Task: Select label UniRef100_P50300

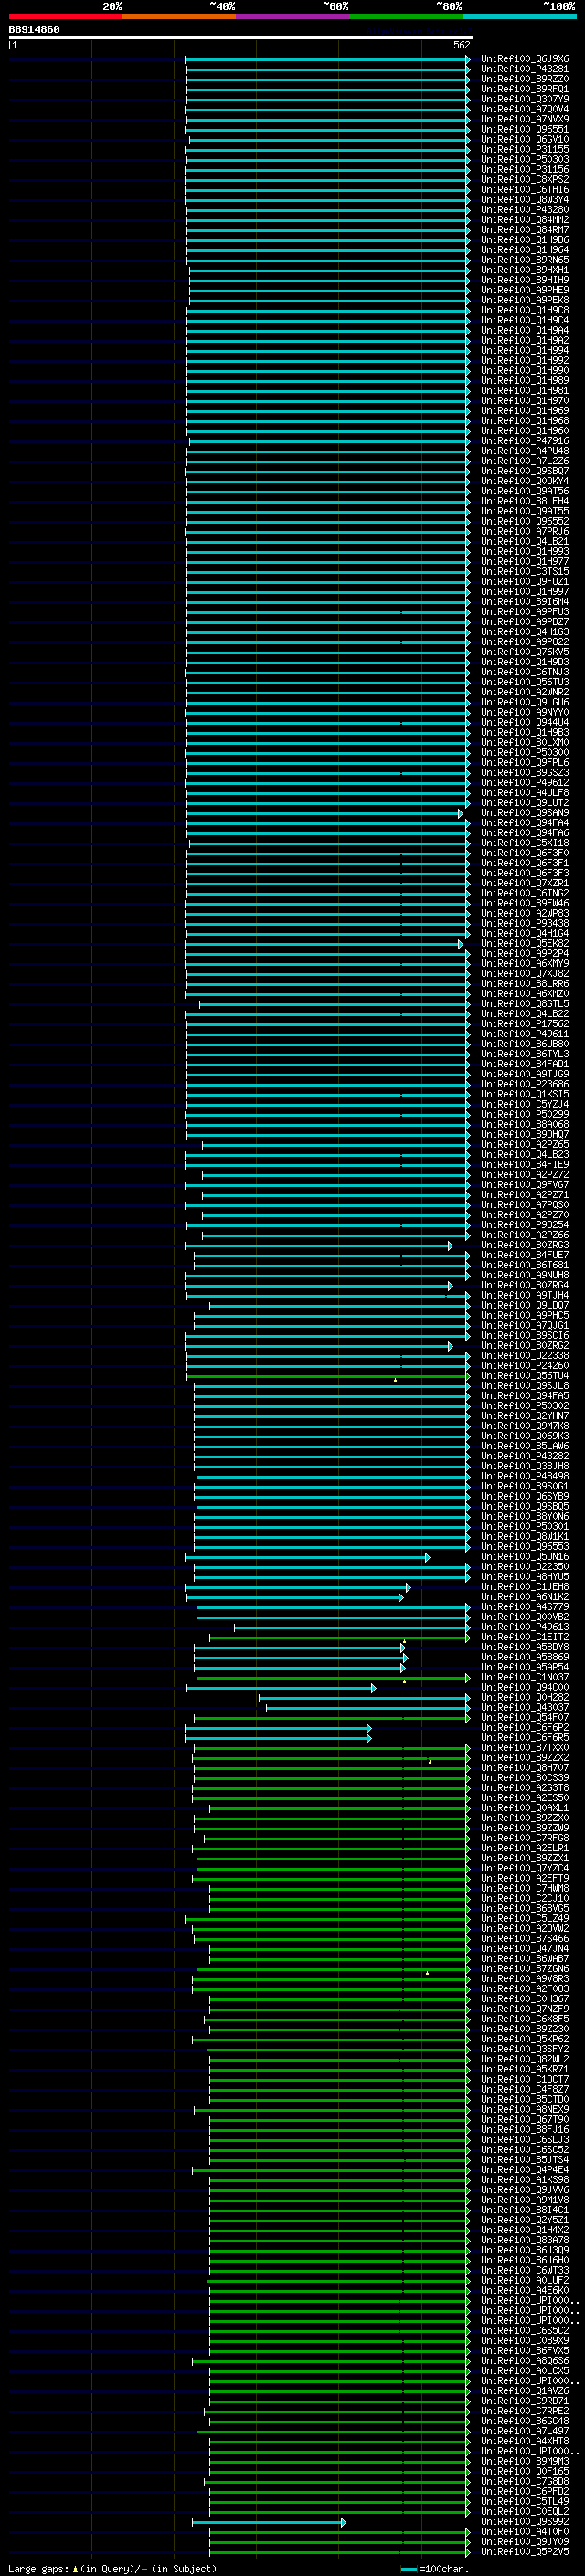Action: [x=525, y=752]
